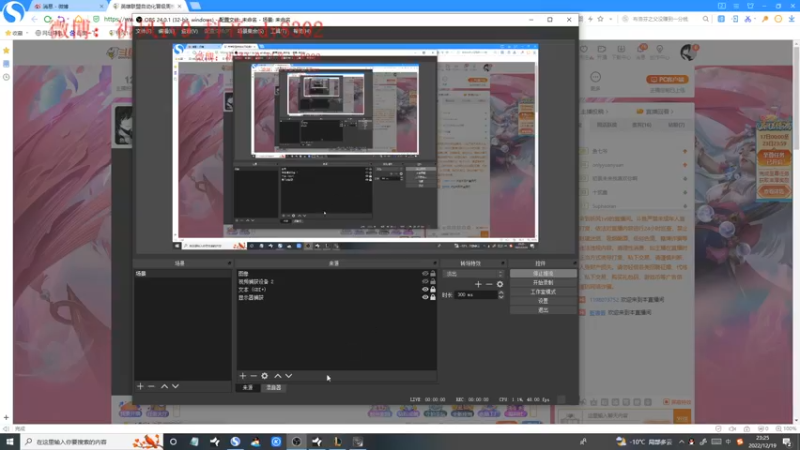Click user avatar on the web page
This screenshot has height=450, width=800.
(688, 52)
